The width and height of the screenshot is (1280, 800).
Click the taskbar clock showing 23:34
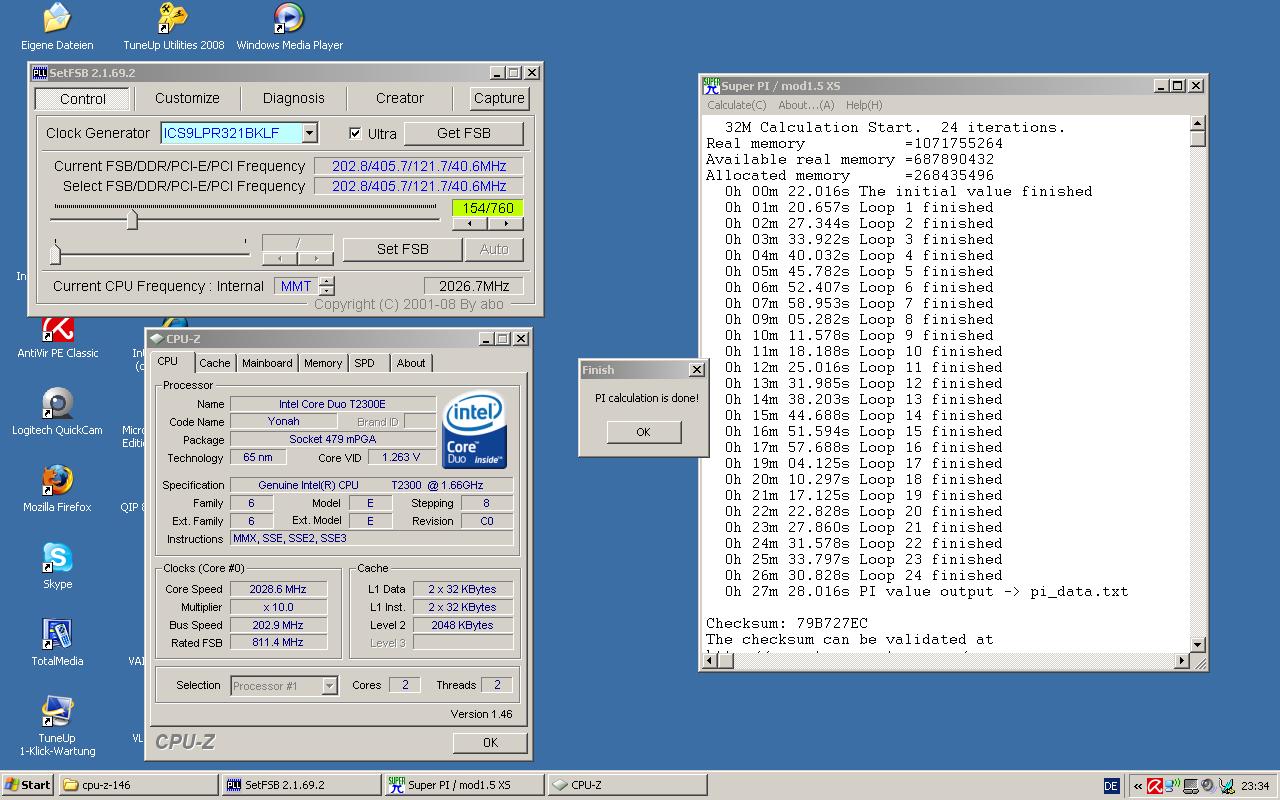pyautogui.click(x=1255, y=786)
